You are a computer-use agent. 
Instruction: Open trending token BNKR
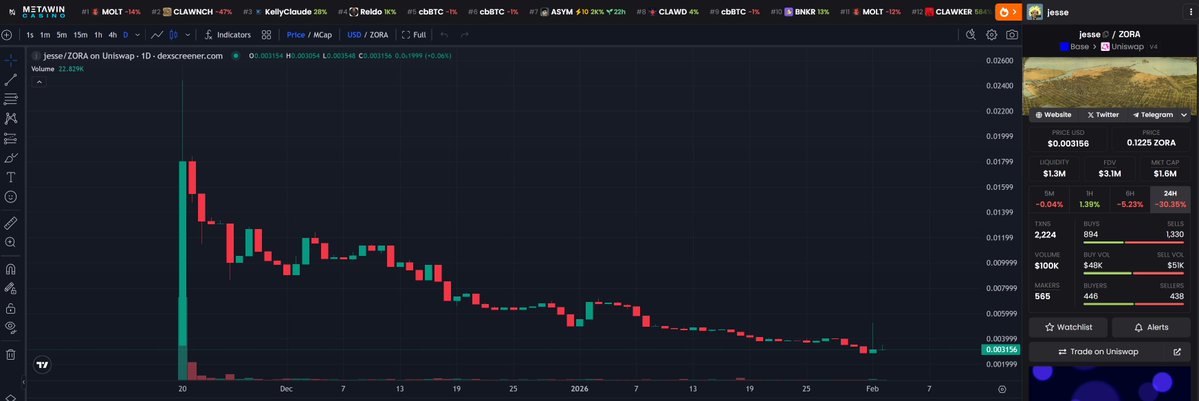tap(800, 12)
